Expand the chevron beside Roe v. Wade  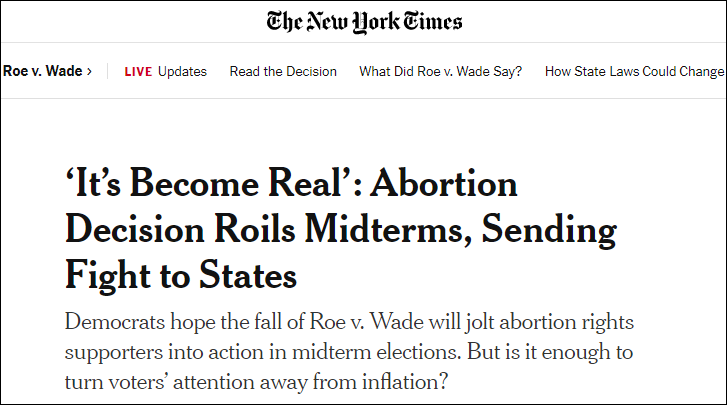click(x=89, y=71)
